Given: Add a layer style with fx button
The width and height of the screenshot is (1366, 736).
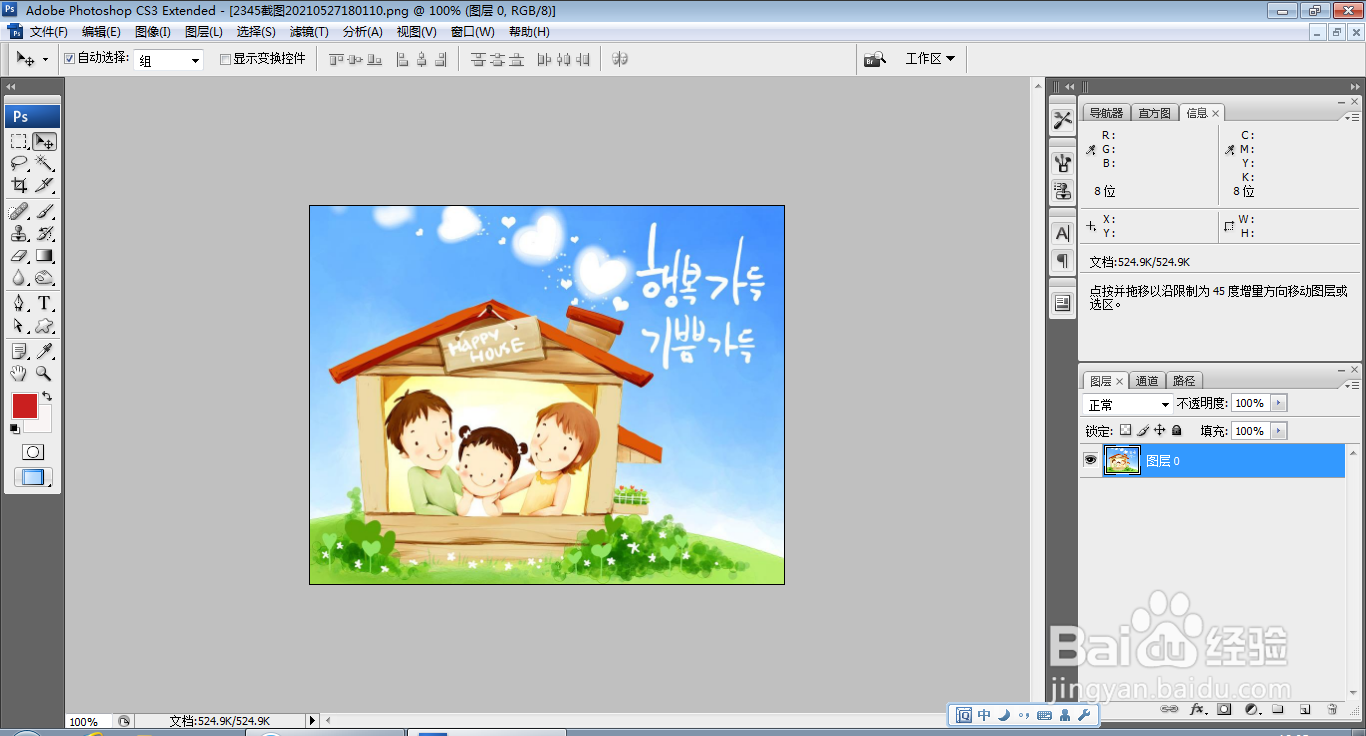Looking at the screenshot, I should point(1197,709).
